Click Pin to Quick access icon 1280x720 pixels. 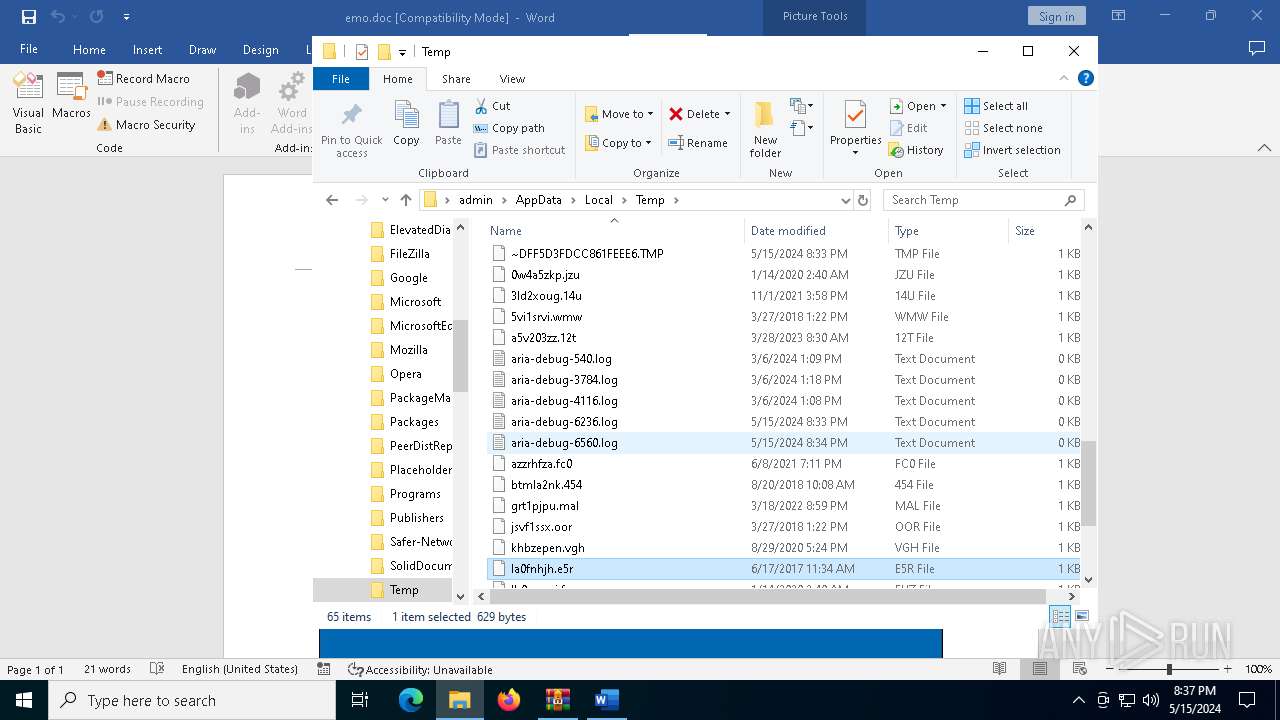pos(351,129)
